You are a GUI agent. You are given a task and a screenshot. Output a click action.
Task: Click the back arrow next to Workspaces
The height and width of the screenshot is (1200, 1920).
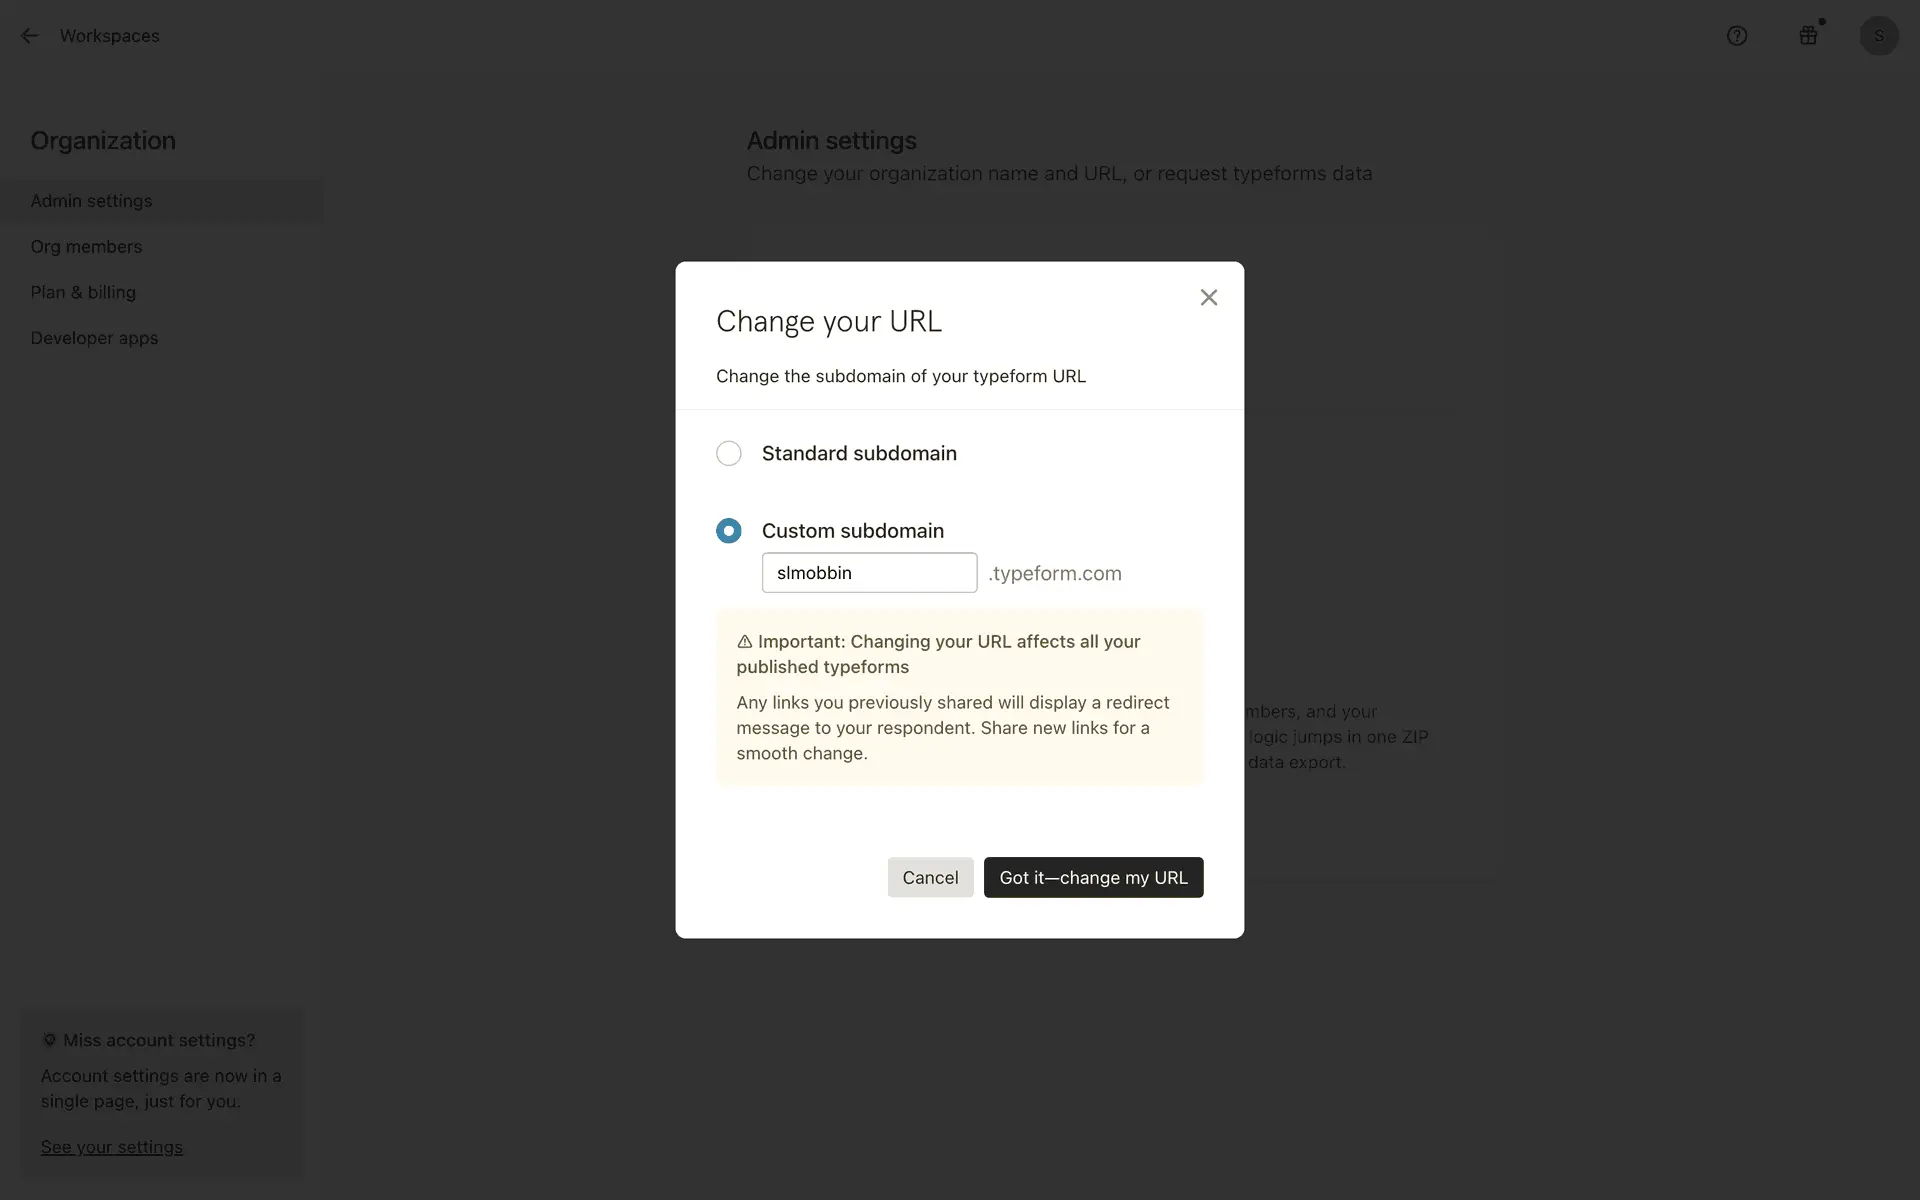pyautogui.click(x=29, y=36)
